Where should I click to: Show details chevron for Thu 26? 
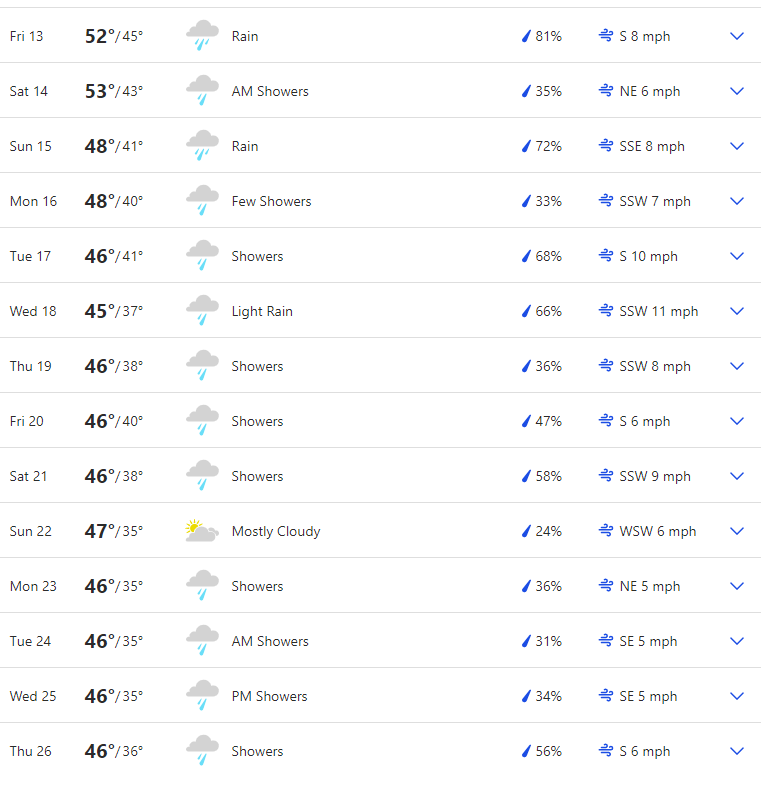point(737,751)
